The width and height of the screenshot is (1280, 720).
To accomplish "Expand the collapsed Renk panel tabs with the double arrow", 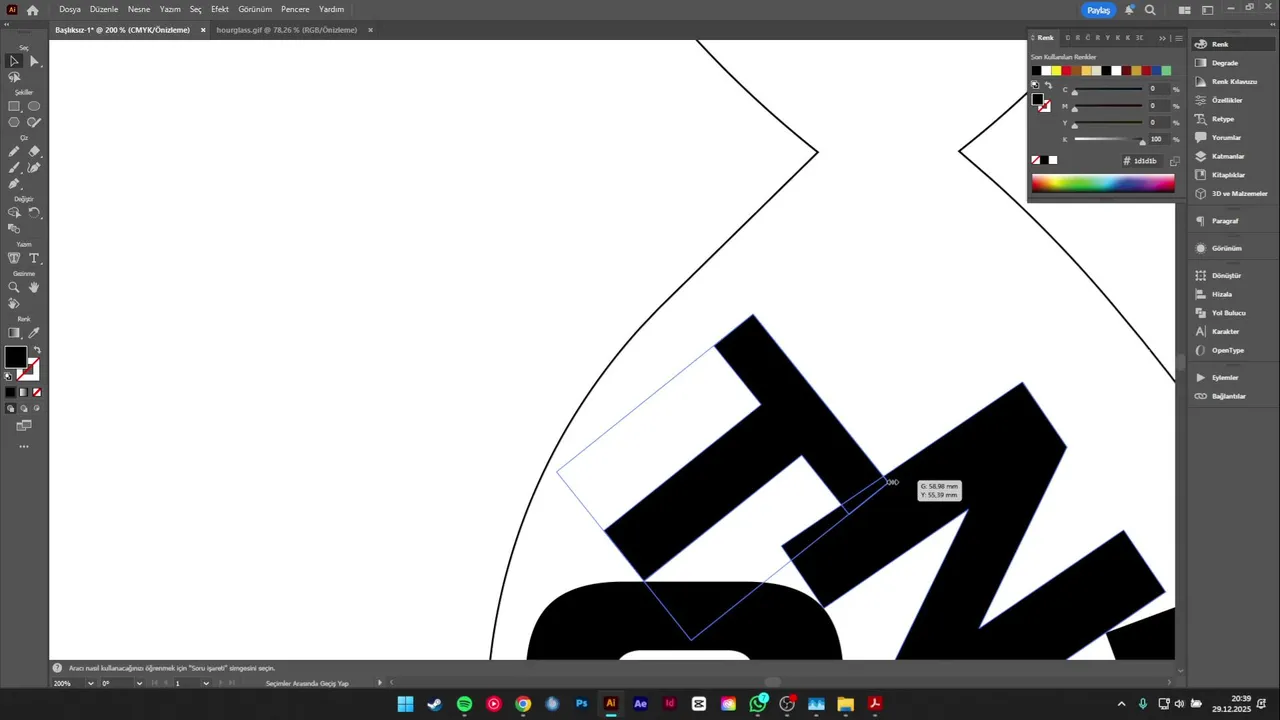I will (1163, 38).
